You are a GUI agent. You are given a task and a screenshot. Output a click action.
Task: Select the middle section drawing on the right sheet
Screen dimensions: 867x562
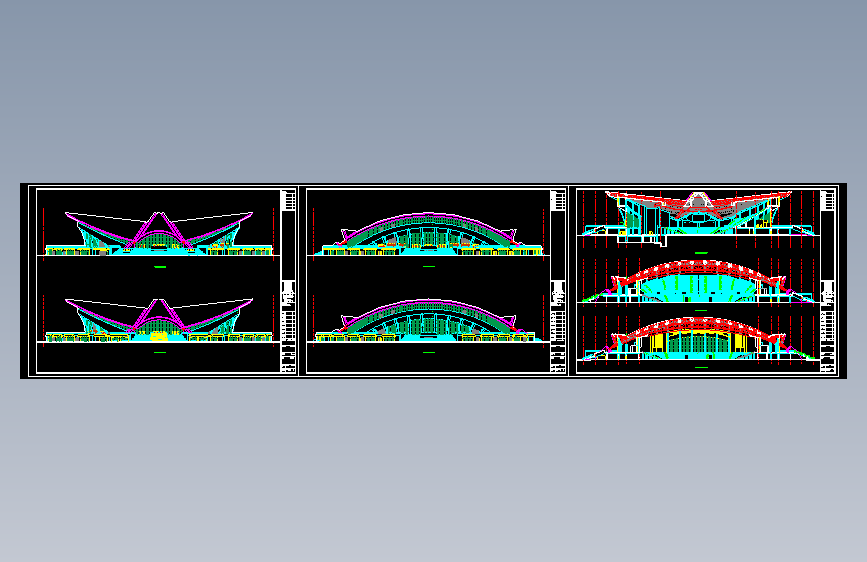click(699, 281)
